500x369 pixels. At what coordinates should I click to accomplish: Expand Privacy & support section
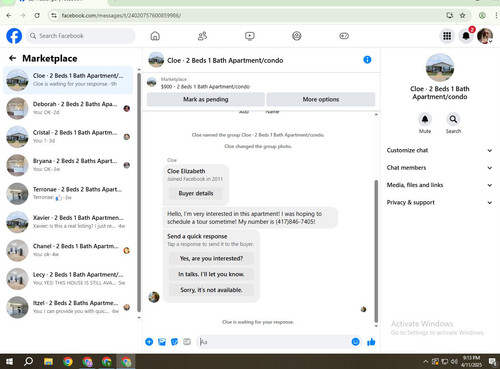click(439, 202)
